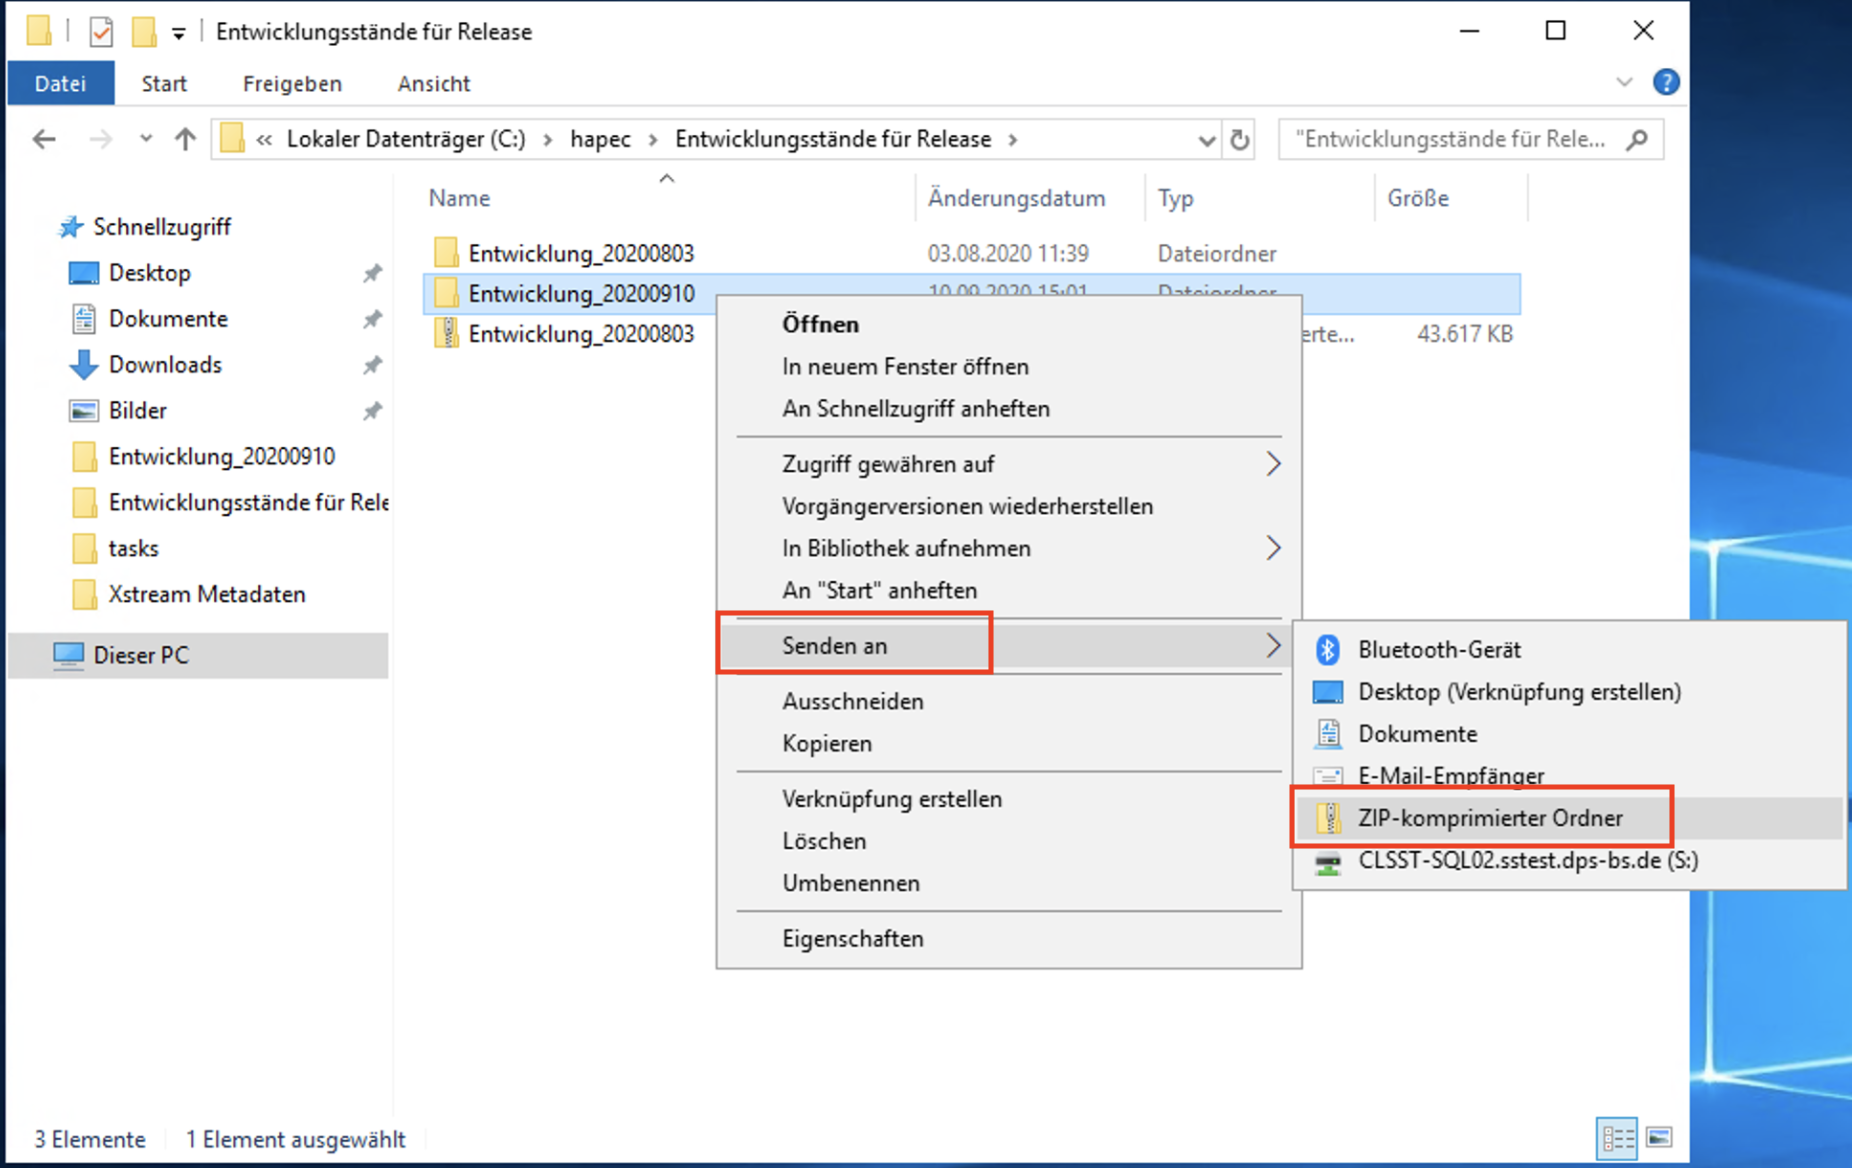Click the refresh icon in address bar

(1240, 139)
